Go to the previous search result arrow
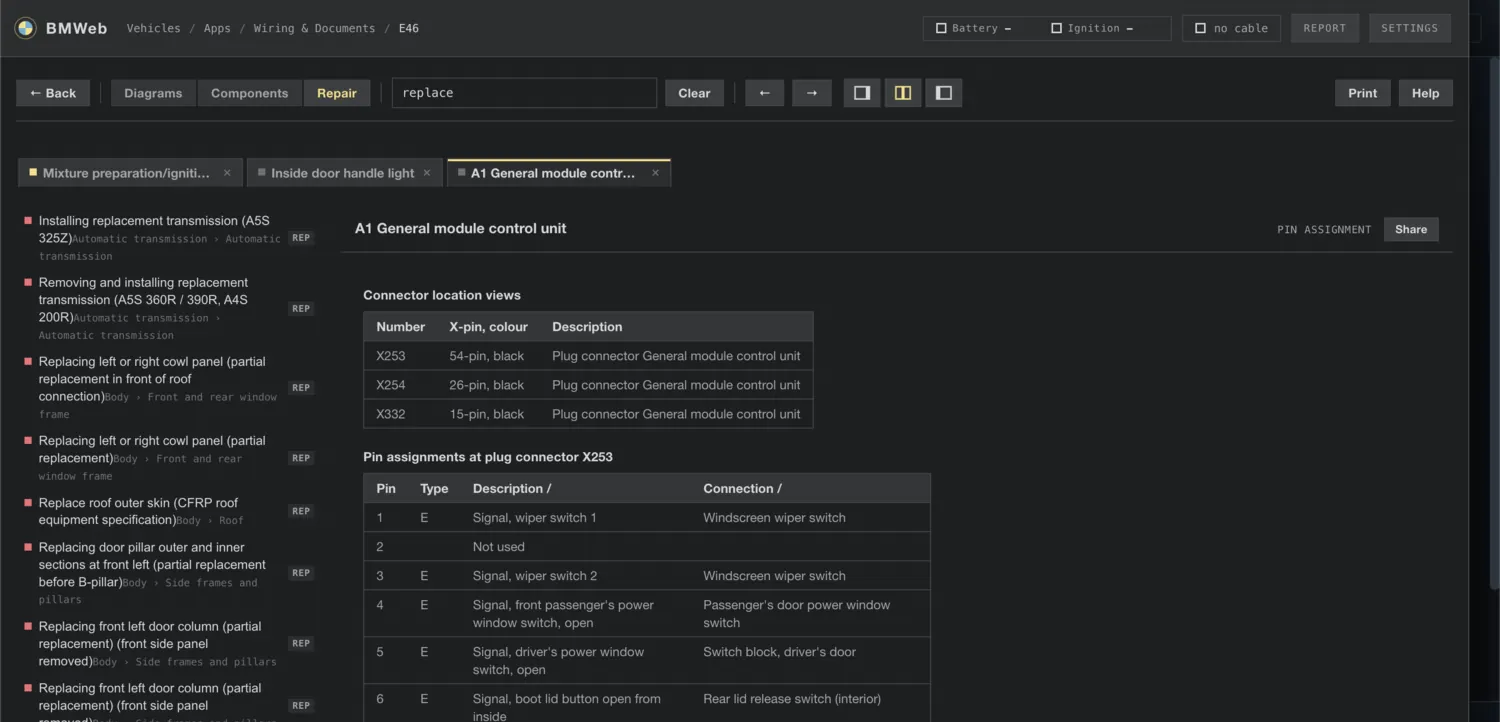This screenshot has height=722, width=1500. coord(765,93)
